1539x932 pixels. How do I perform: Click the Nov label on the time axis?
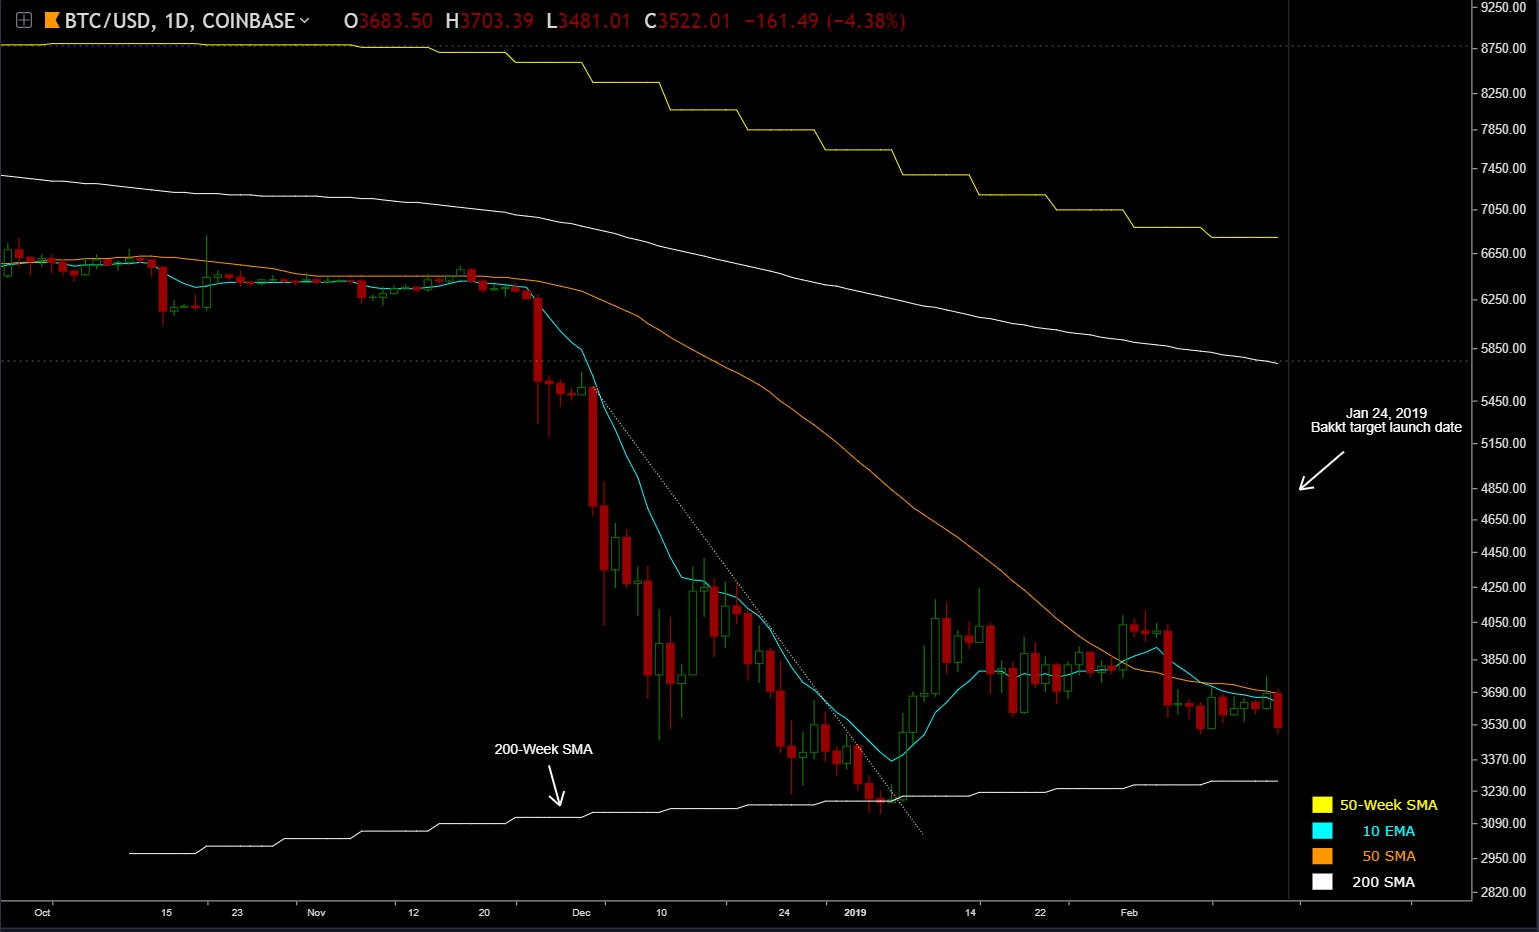coord(316,912)
